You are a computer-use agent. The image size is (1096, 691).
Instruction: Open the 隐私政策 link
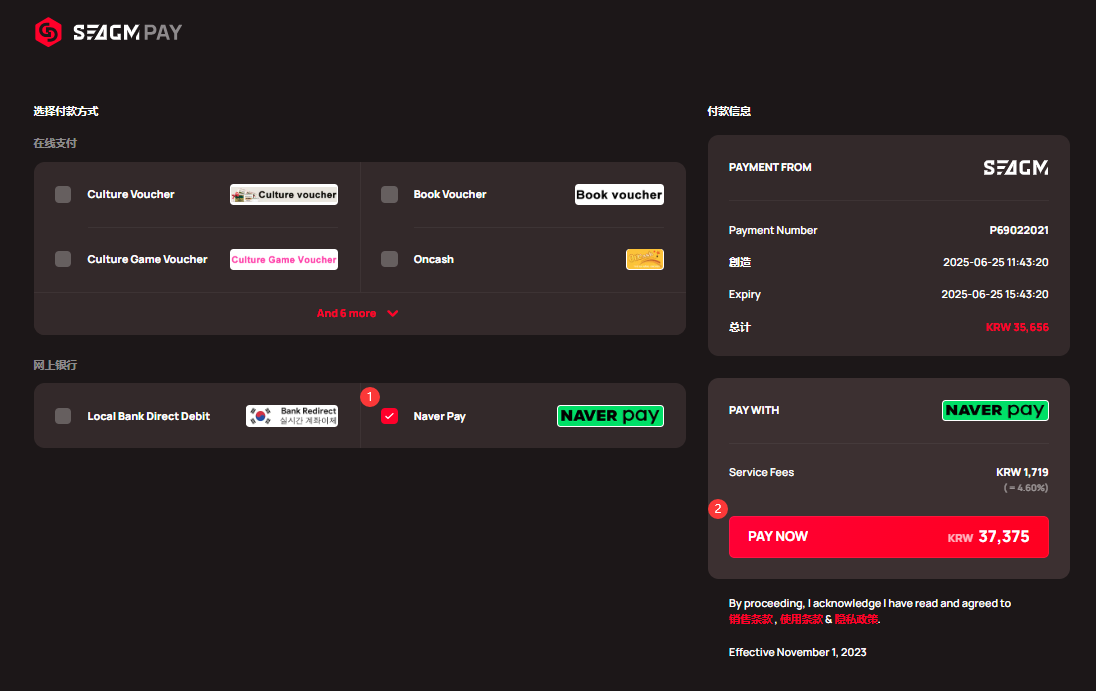pos(856,619)
